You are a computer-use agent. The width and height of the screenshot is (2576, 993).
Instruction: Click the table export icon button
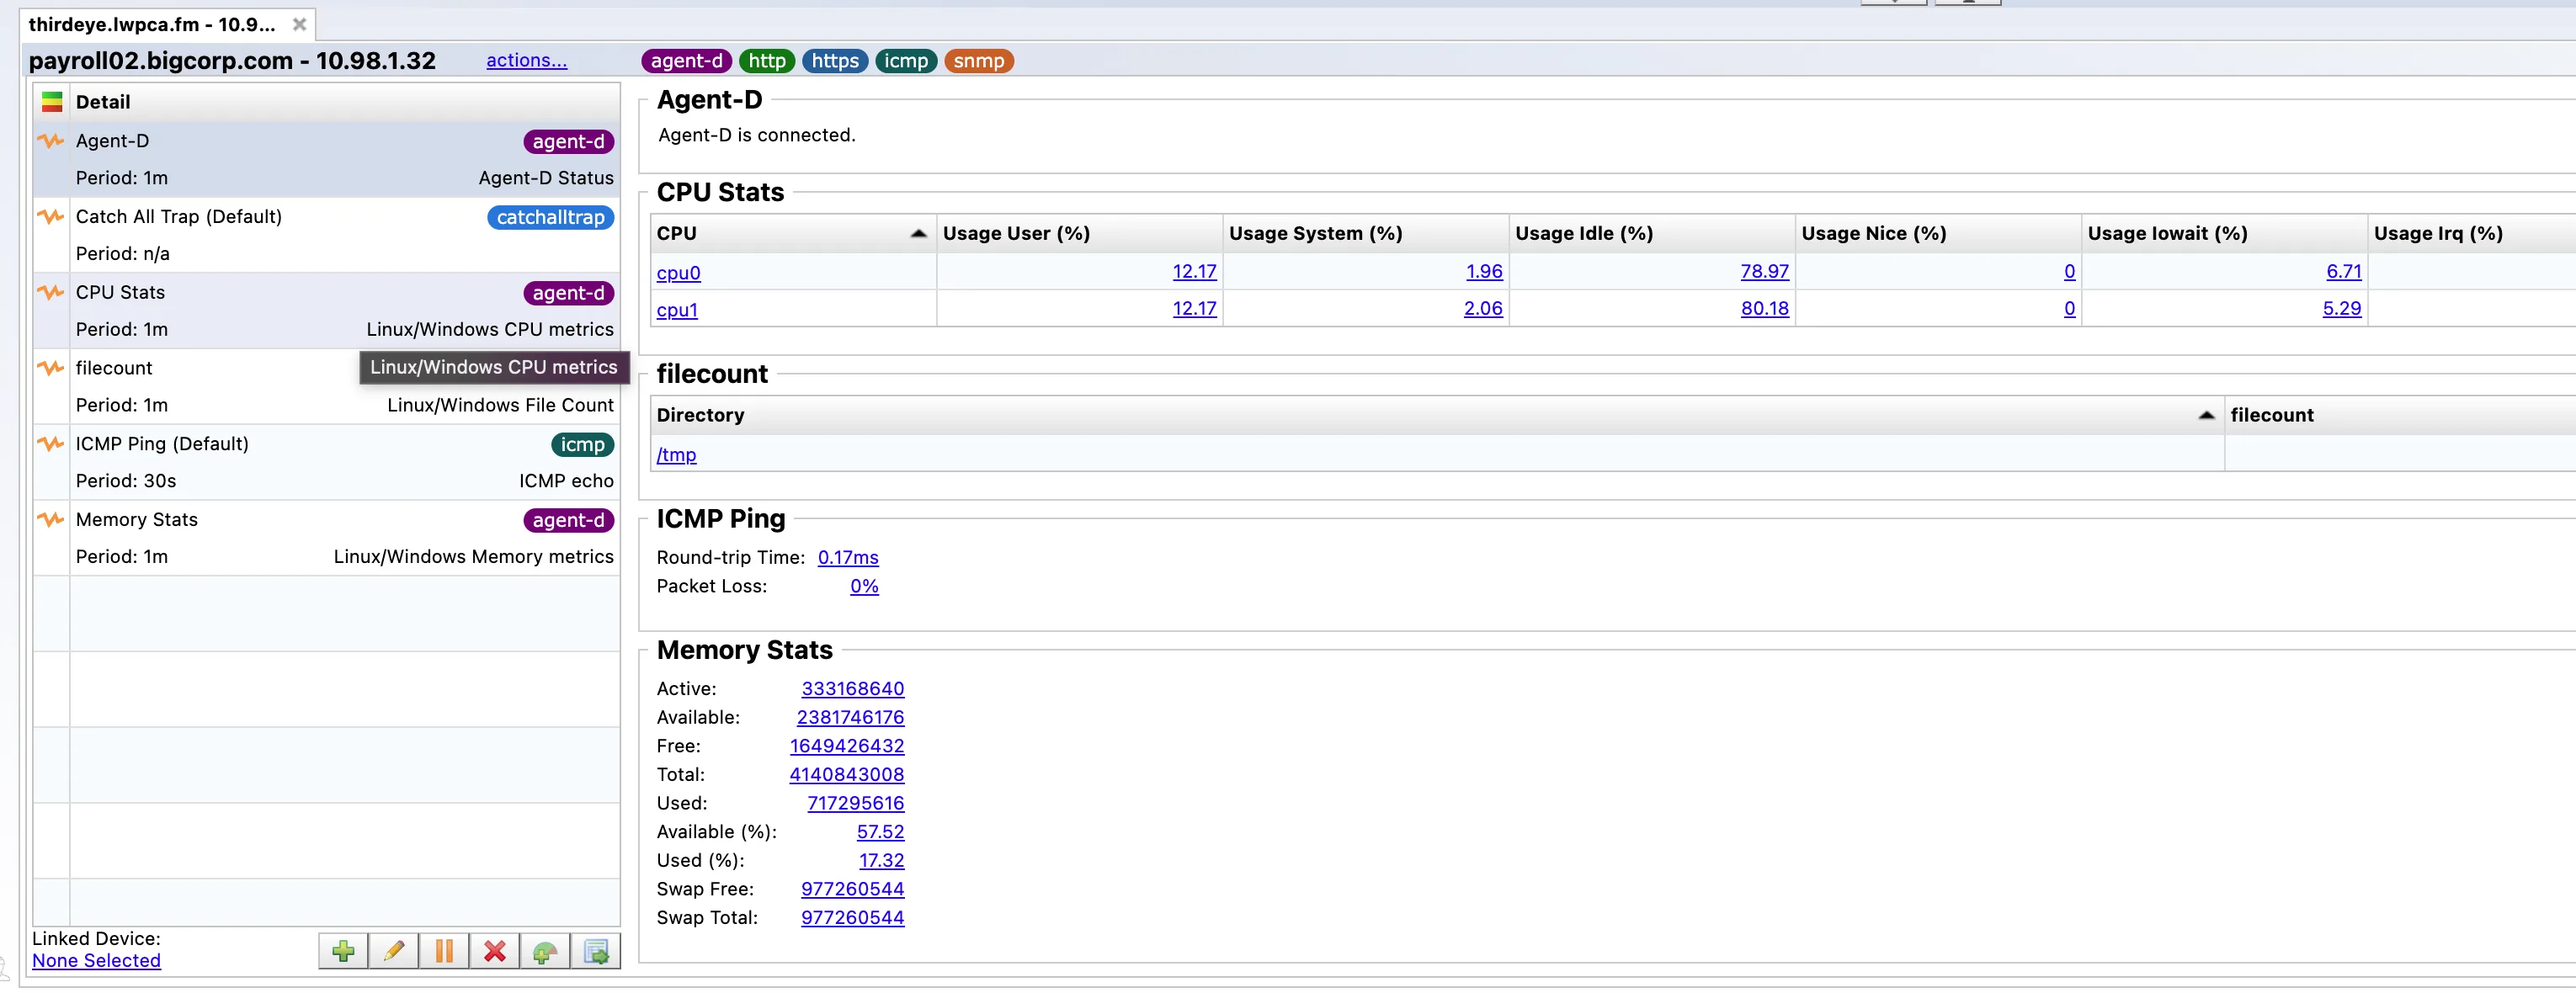click(x=596, y=951)
